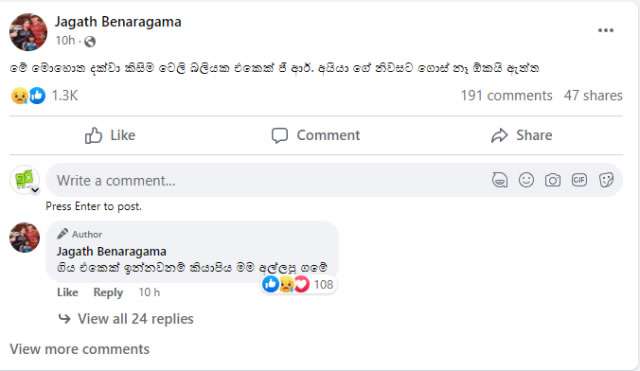This screenshot has width=640, height=371.
Task: View post reaction emoji icons summary
Action: pos(28,96)
